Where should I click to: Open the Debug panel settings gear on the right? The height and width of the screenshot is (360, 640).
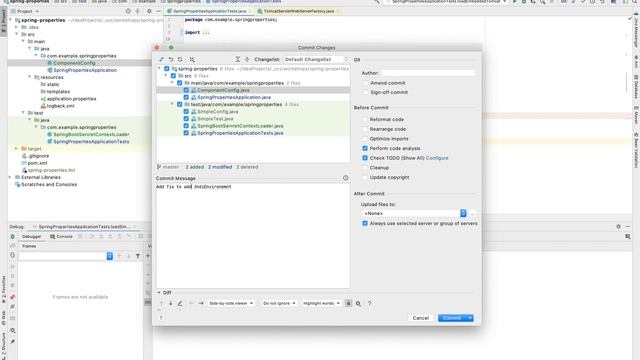tap(618, 227)
